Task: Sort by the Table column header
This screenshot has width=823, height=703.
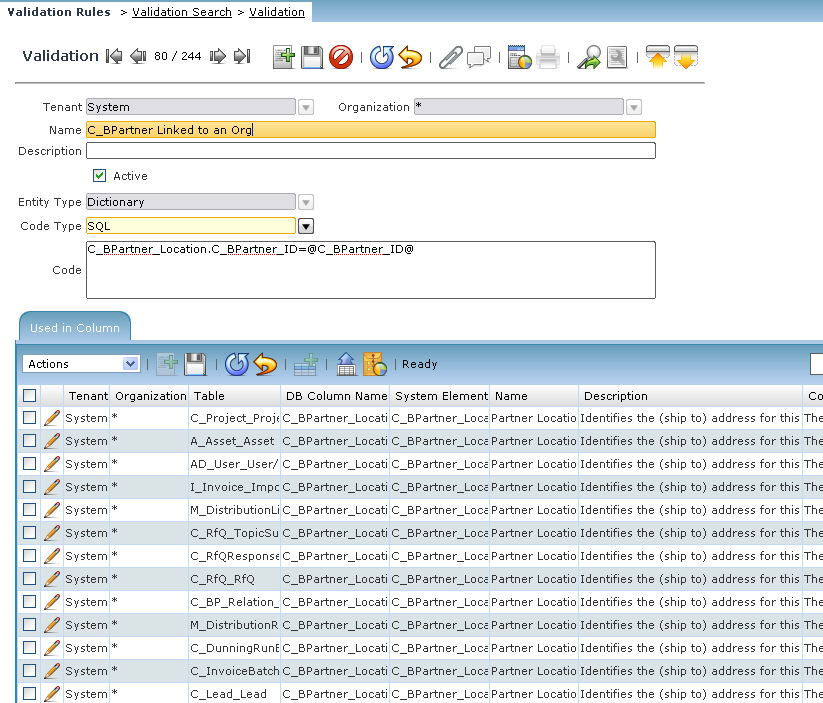Action: [x=233, y=396]
